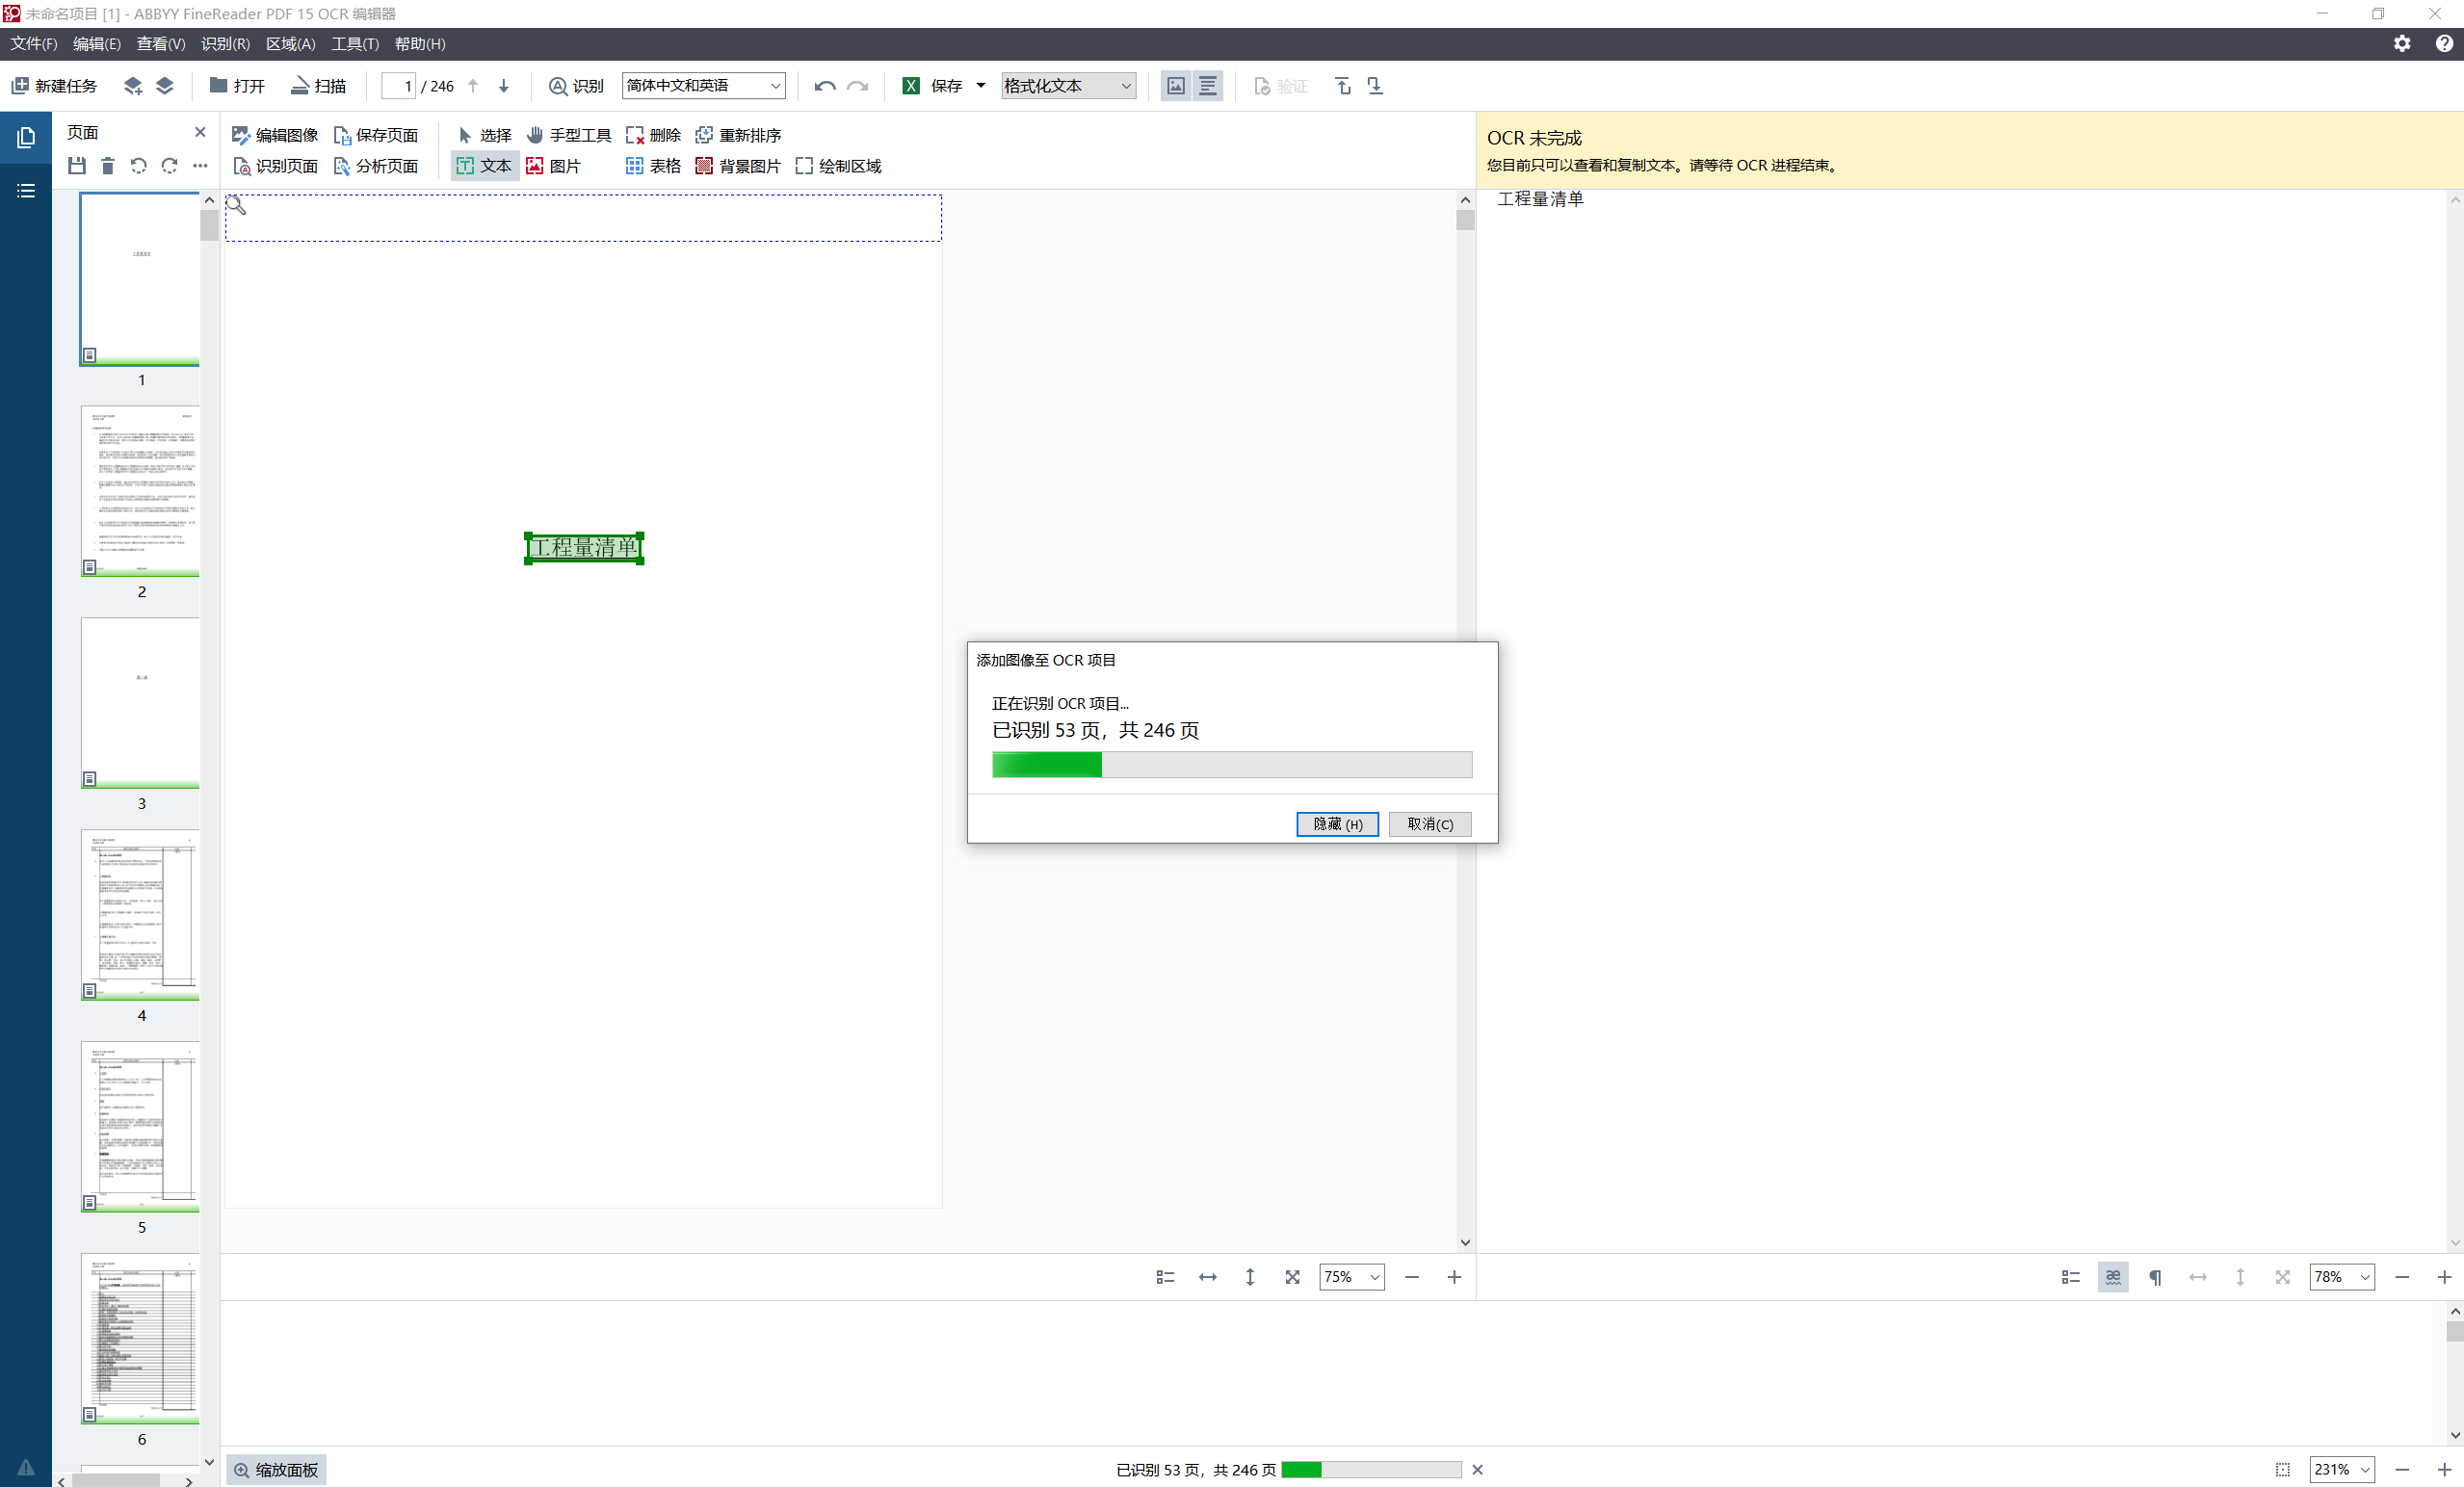Click fit to height icon in image pane
This screenshot has height=1487, width=2464.
pos(1250,1277)
